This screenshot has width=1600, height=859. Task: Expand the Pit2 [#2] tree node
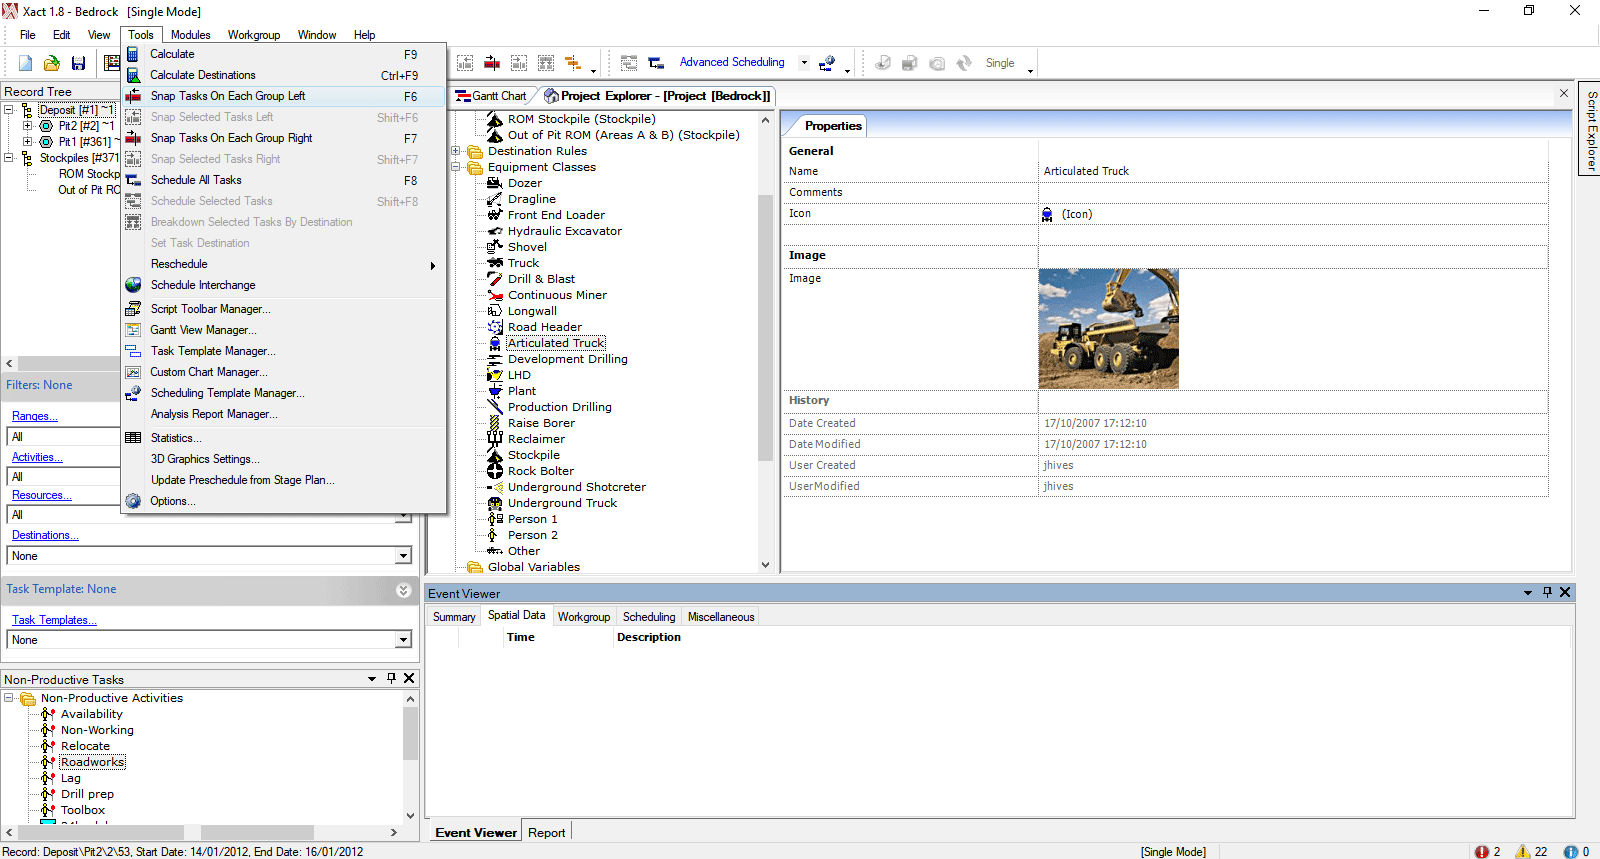tap(28, 126)
